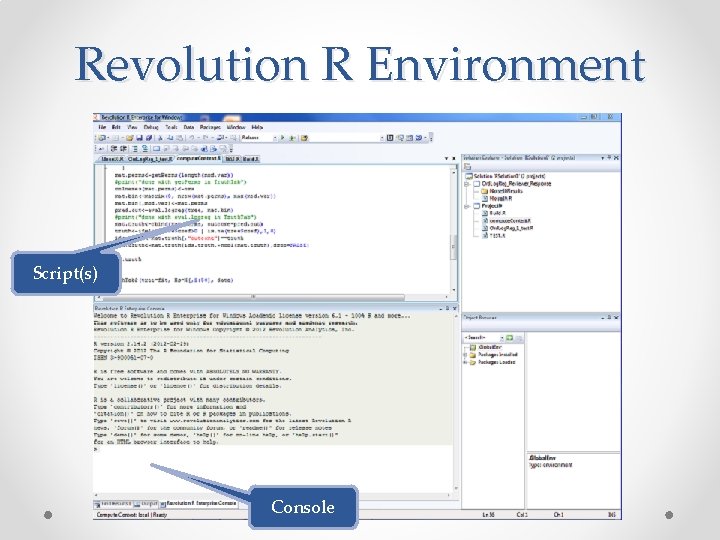Viewport: 720px width, 540px height.
Task: Open the Debug menu
Action: (x=151, y=127)
